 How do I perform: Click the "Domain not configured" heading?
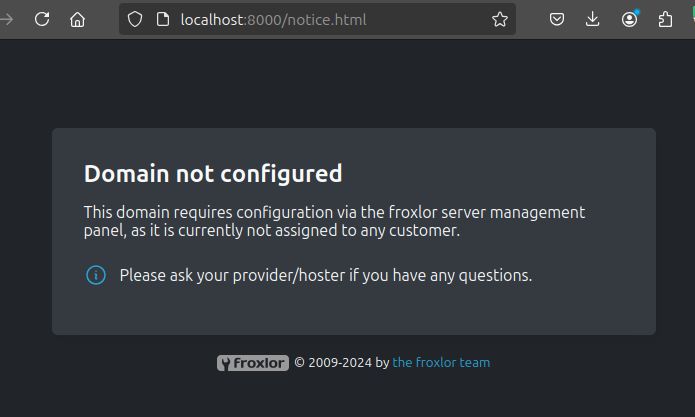pyautogui.click(x=213, y=174)
